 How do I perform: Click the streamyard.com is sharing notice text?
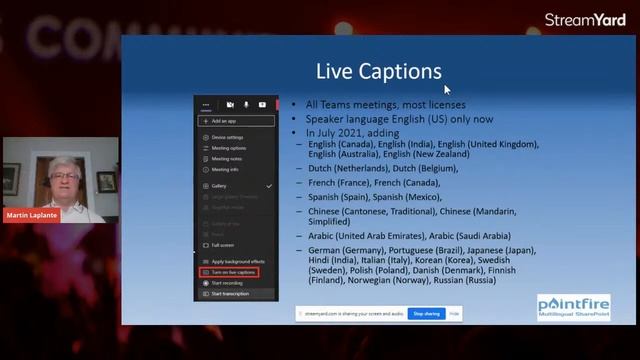coord(354,314)
